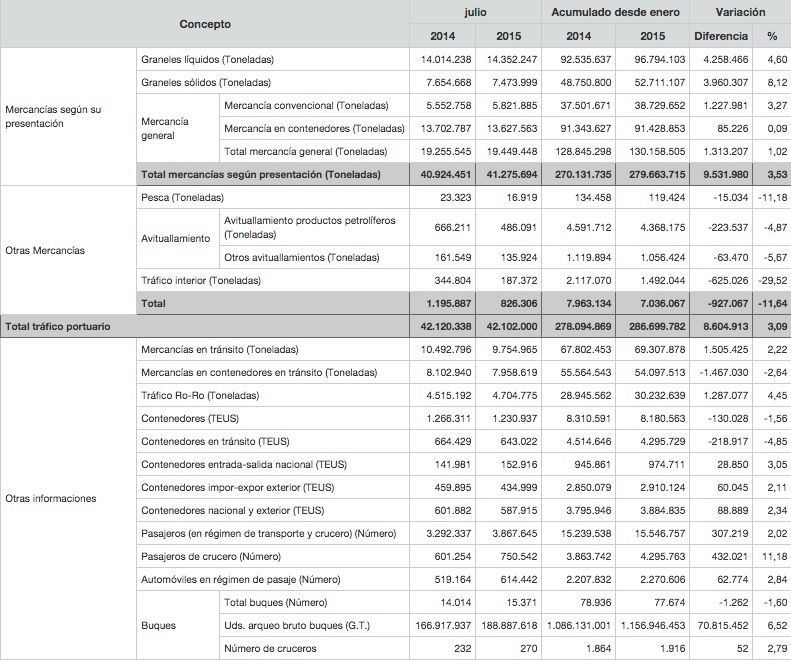
Task: Click the Contenedores (TEUS) row label
Action: [x=190, y=418]
